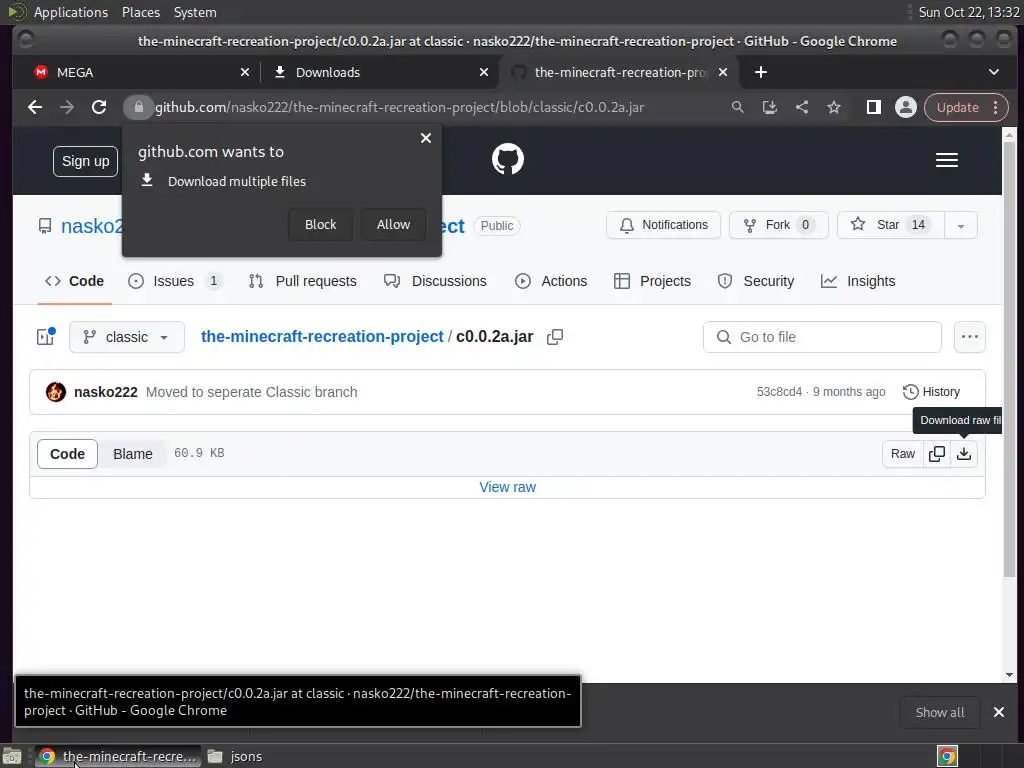This screenshot has width=1024, height=768.
Task: Click the Notifications button
Action: pos(663,225)
